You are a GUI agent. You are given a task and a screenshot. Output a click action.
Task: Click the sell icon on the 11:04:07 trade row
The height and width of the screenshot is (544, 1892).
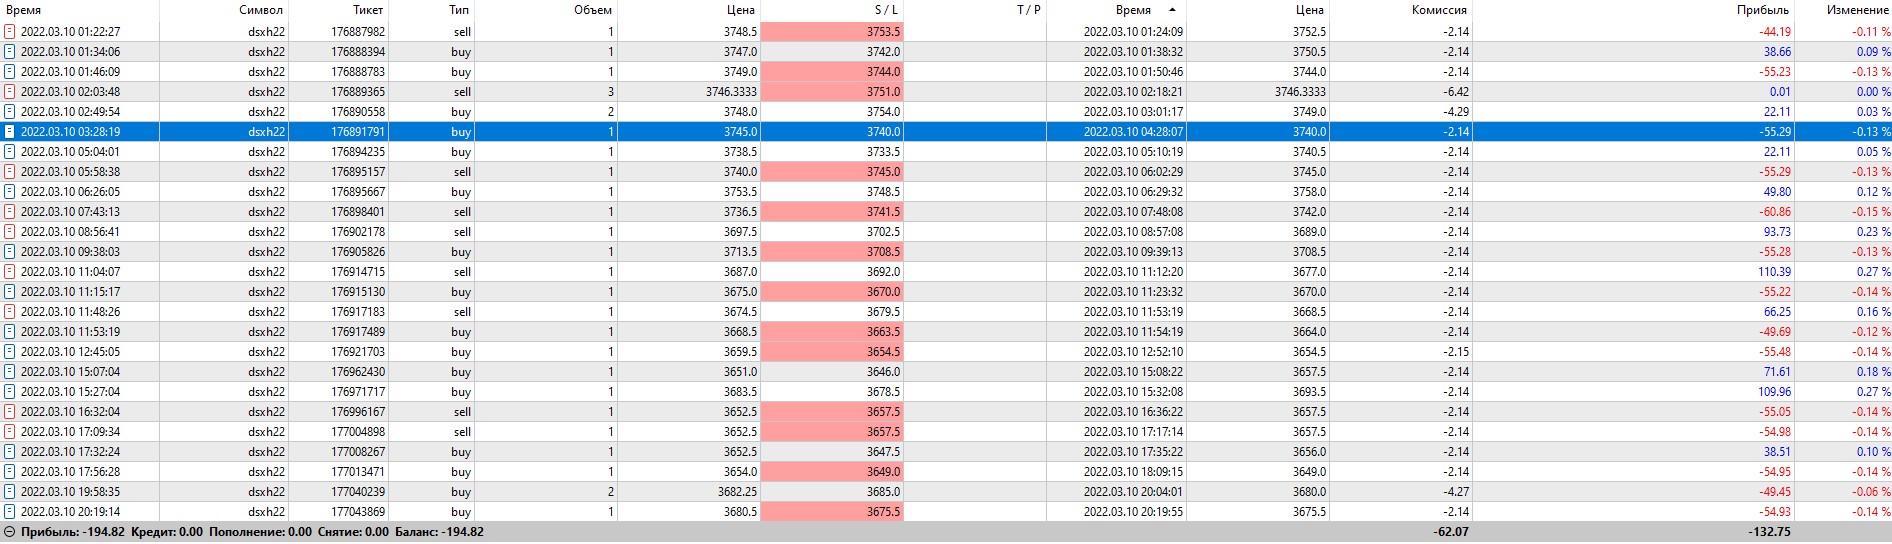click(10, 272)
